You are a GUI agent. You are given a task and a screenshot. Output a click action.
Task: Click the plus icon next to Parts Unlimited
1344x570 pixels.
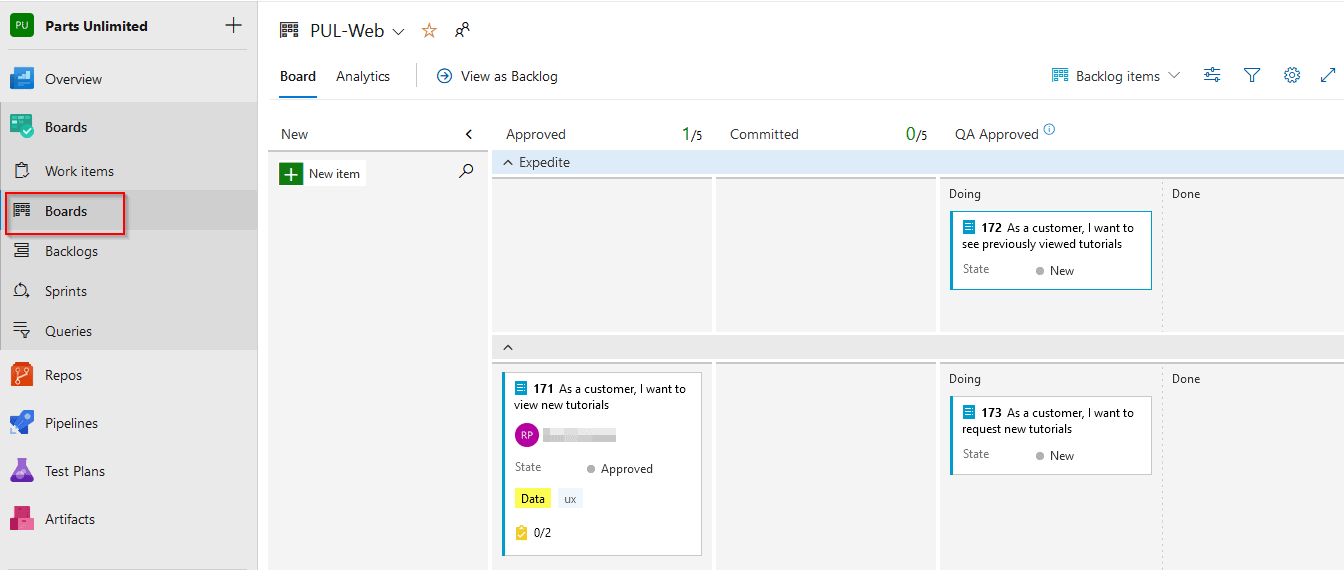tap(233, 26)
